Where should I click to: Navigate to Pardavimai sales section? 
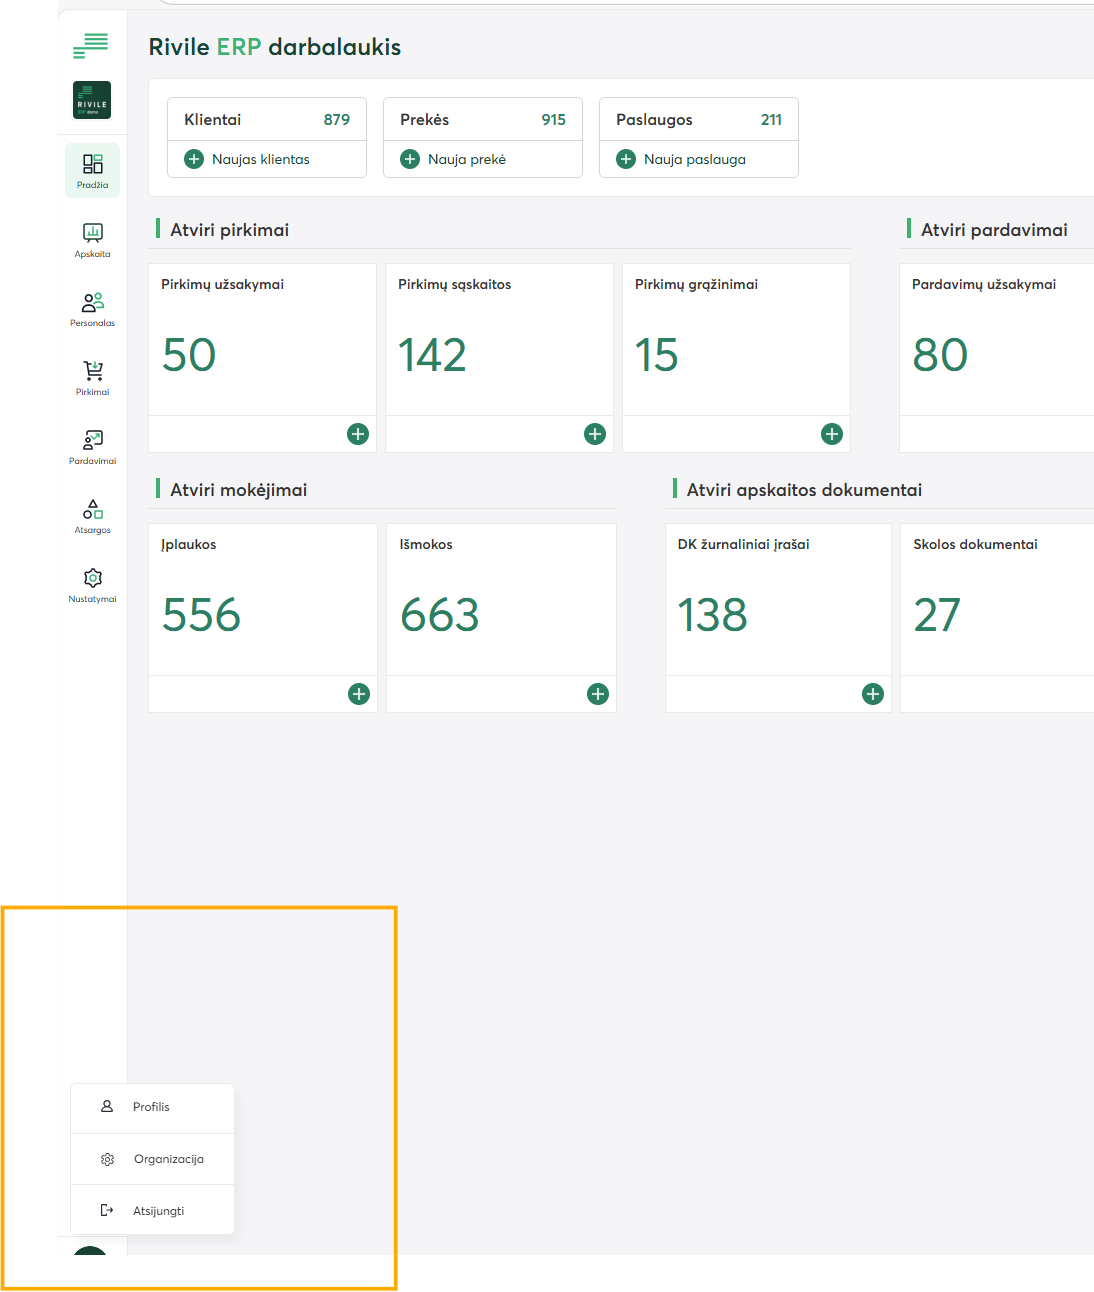[92, 447]
